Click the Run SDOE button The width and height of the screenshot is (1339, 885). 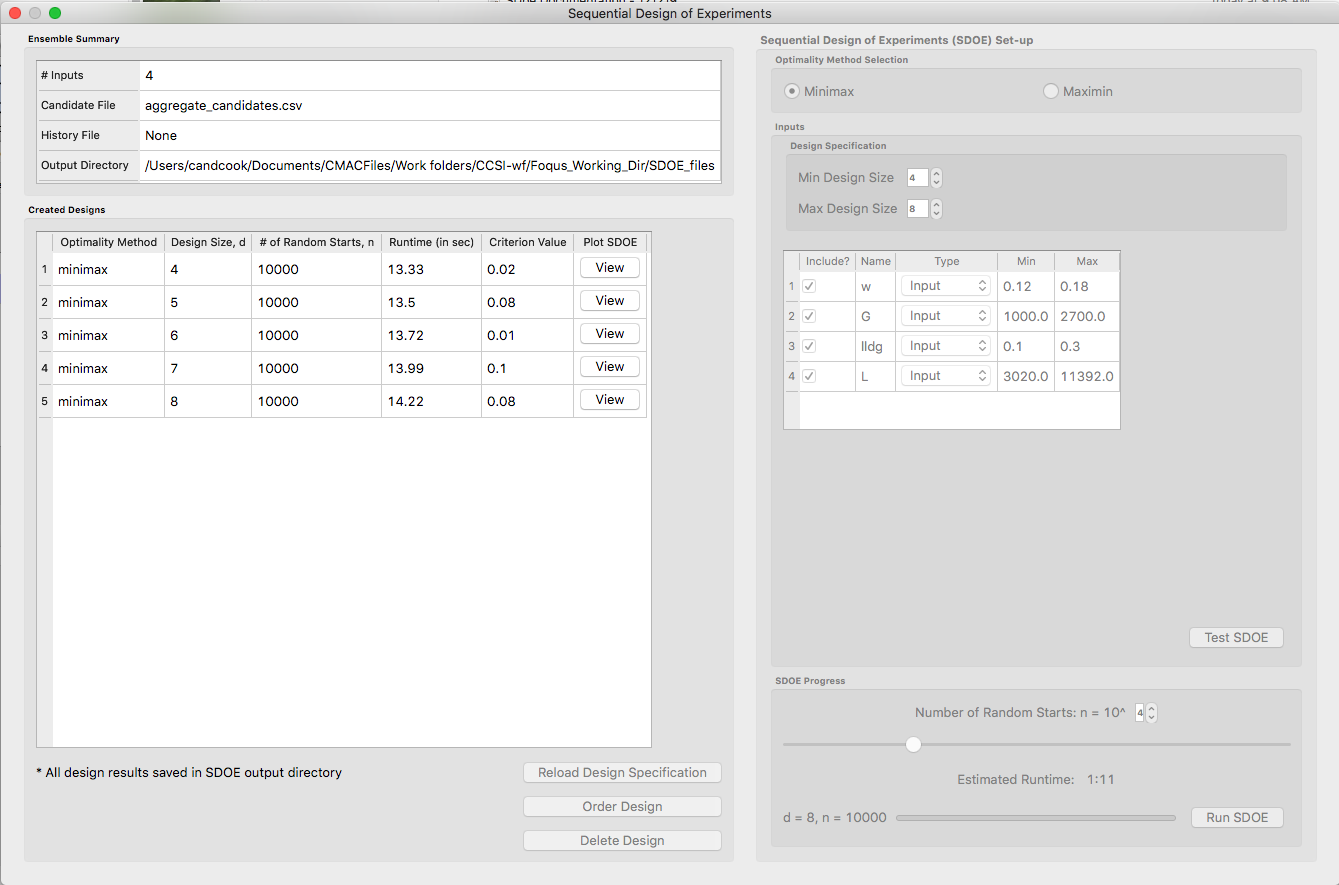[1237, 817]
